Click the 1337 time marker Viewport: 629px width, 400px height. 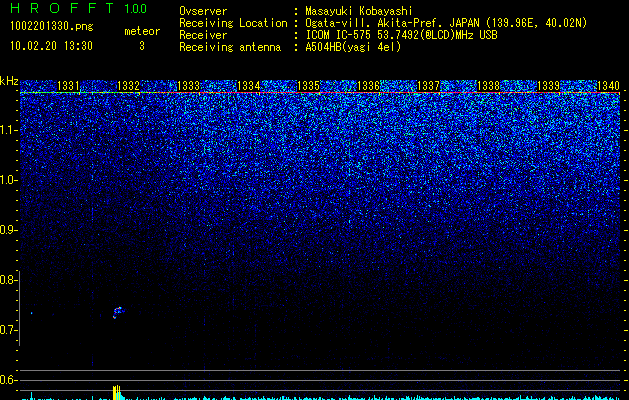tap(428, 85)
